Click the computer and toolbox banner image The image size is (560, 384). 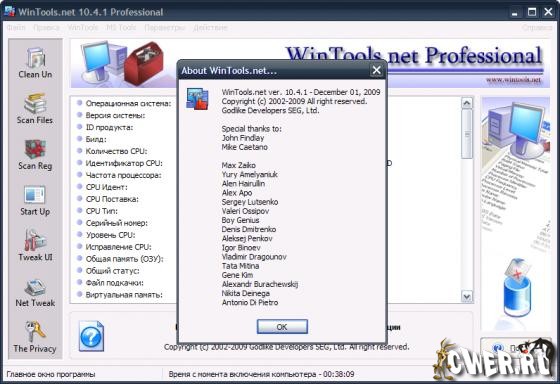122,63
